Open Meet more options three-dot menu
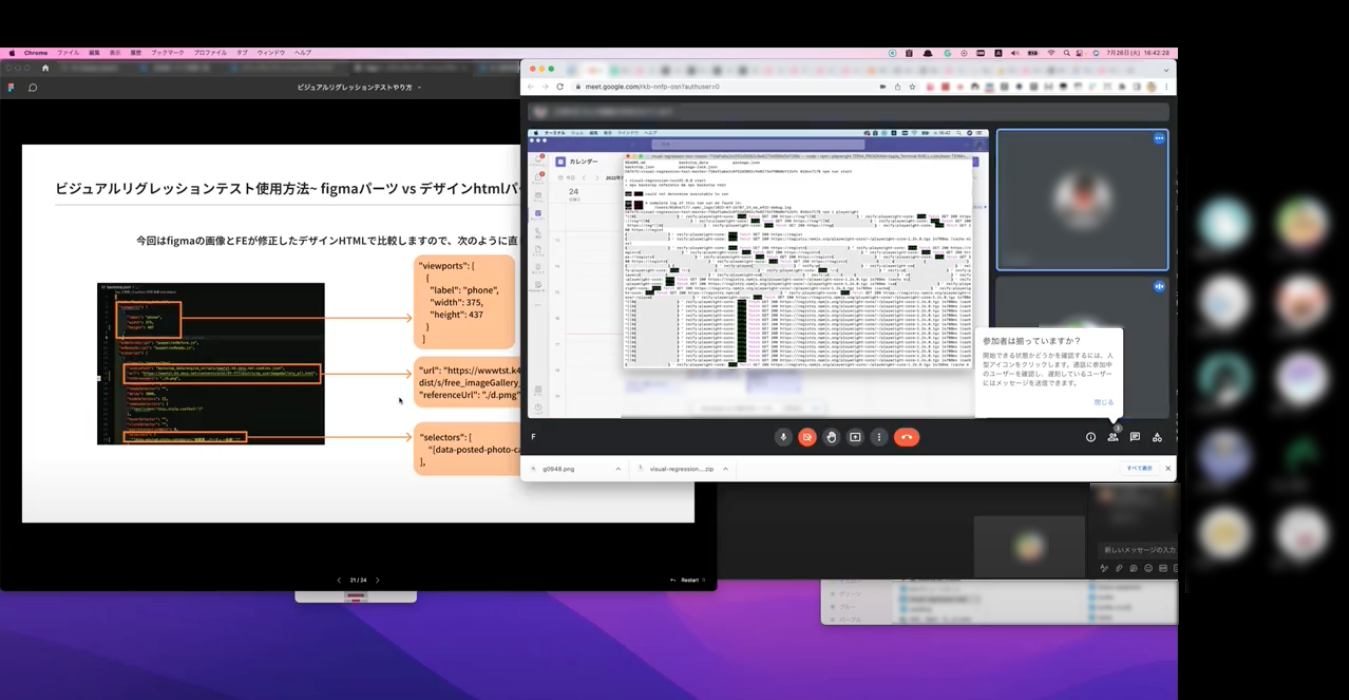Image resolution: width=1349 pixels, height=700 pixels. point(879,437)
